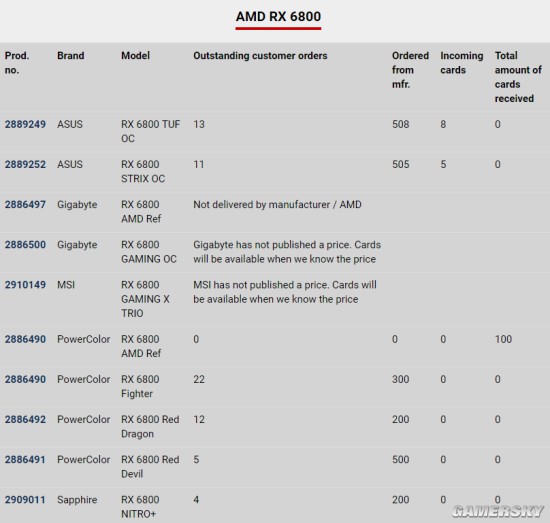Open product link 2886492 Red Dragon

point(25,419)
